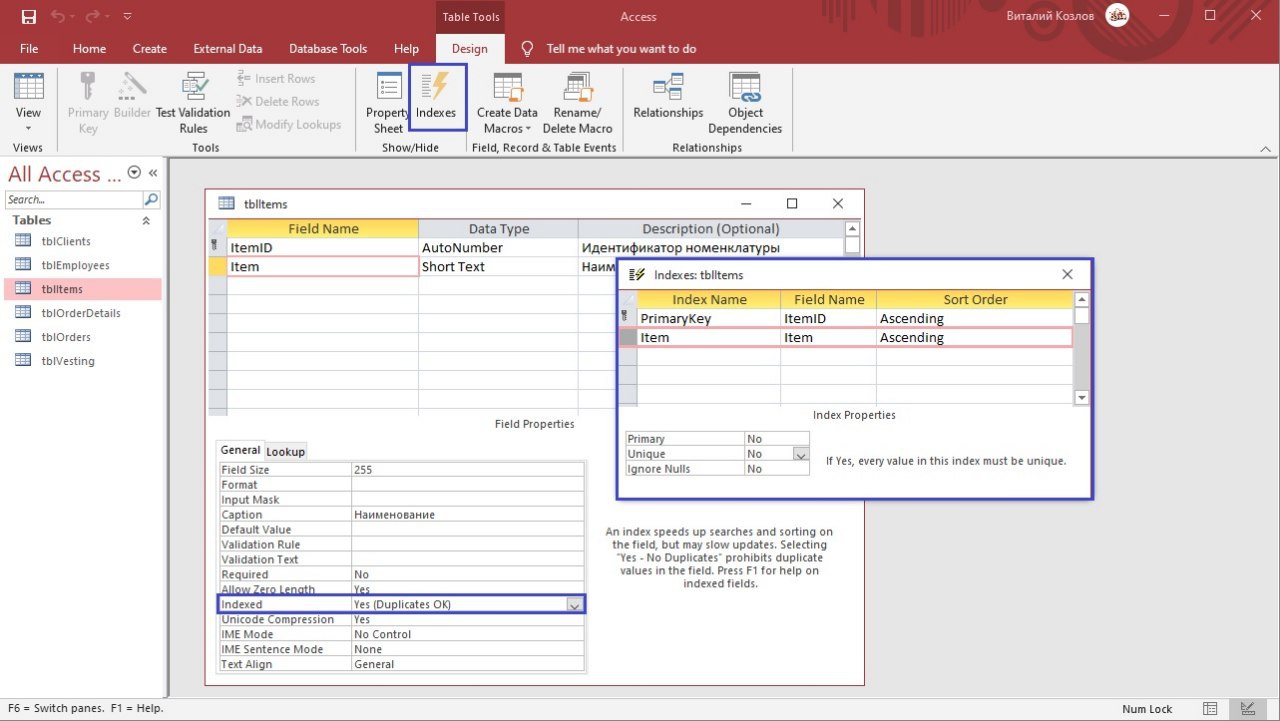The image size is (1280, 721).
Task: Select tblOrderDetails table
Action: click(82, 313)
